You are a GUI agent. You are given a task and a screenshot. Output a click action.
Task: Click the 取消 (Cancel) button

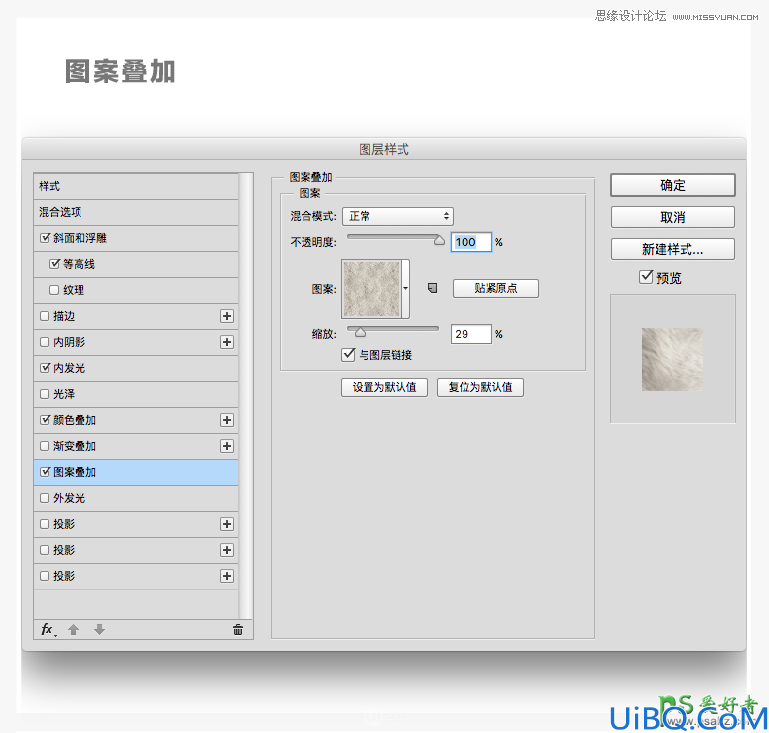point(672,217)
